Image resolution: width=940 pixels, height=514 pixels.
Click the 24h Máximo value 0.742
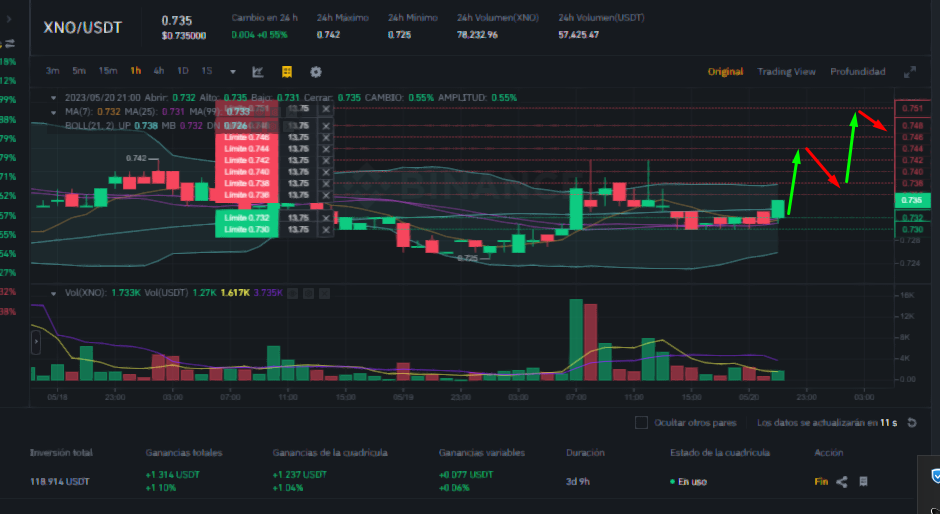(x=329, y=35)
